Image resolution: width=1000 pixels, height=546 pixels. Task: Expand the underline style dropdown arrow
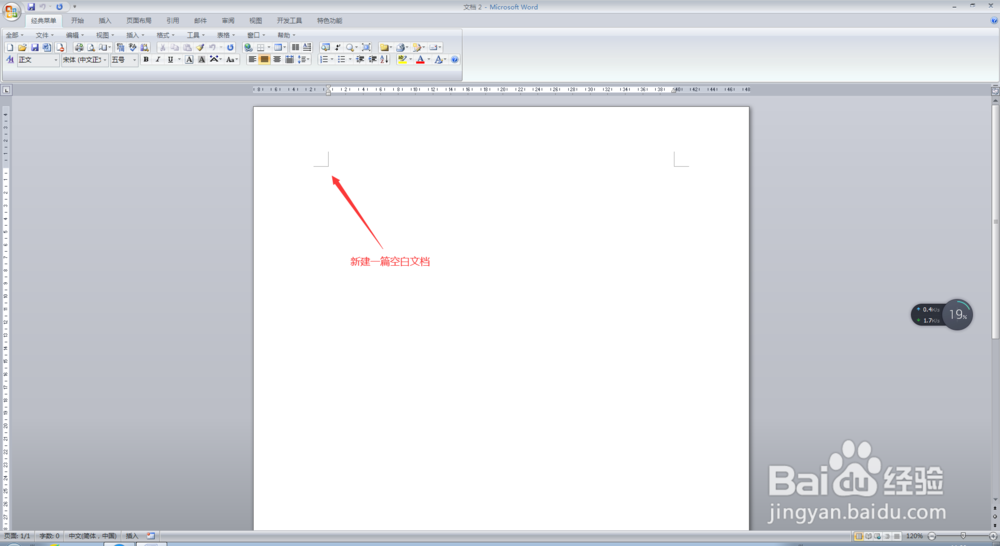(x=179, y=59)
